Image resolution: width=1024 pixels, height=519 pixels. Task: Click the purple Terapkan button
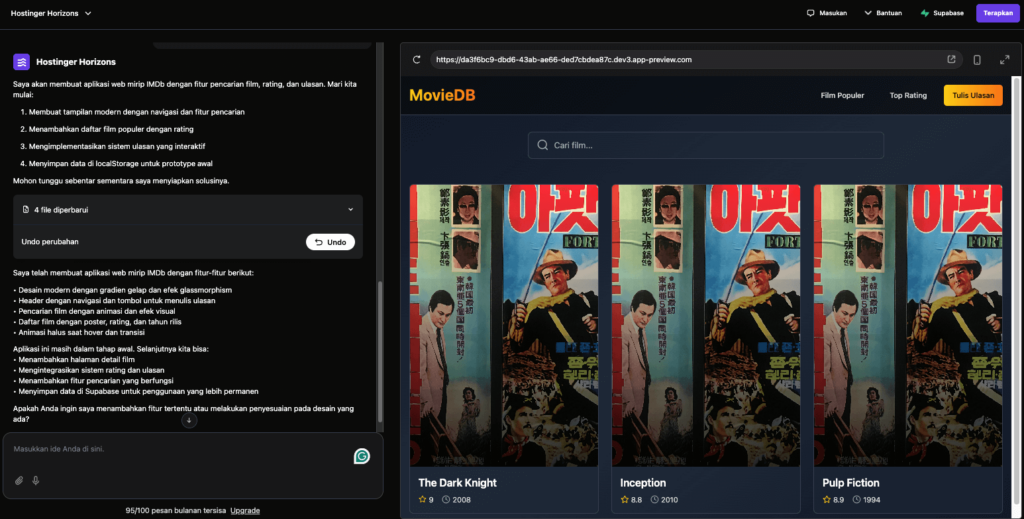(x=997, y=13)
